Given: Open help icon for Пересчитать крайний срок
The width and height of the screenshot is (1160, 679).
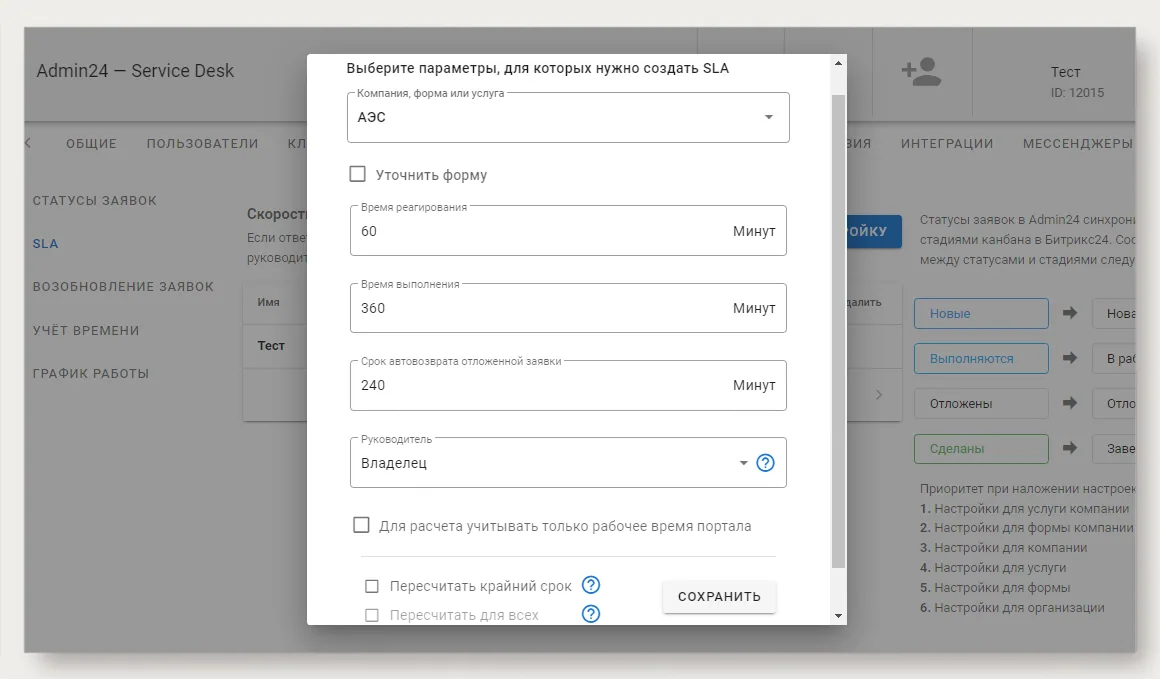Looking at the screenshot, I should (x=590, y=585).
